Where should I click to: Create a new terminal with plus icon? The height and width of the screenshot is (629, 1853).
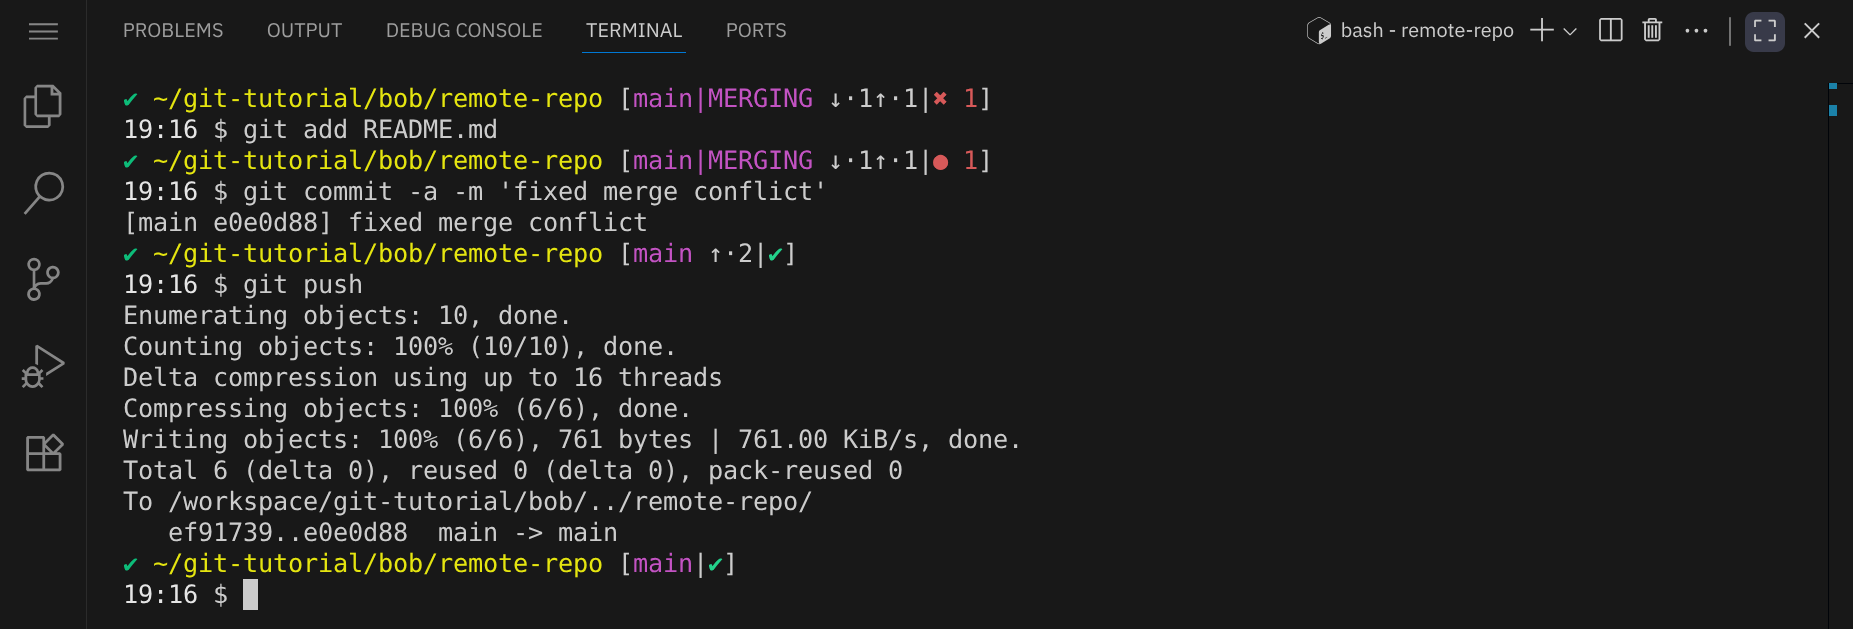1542,31
